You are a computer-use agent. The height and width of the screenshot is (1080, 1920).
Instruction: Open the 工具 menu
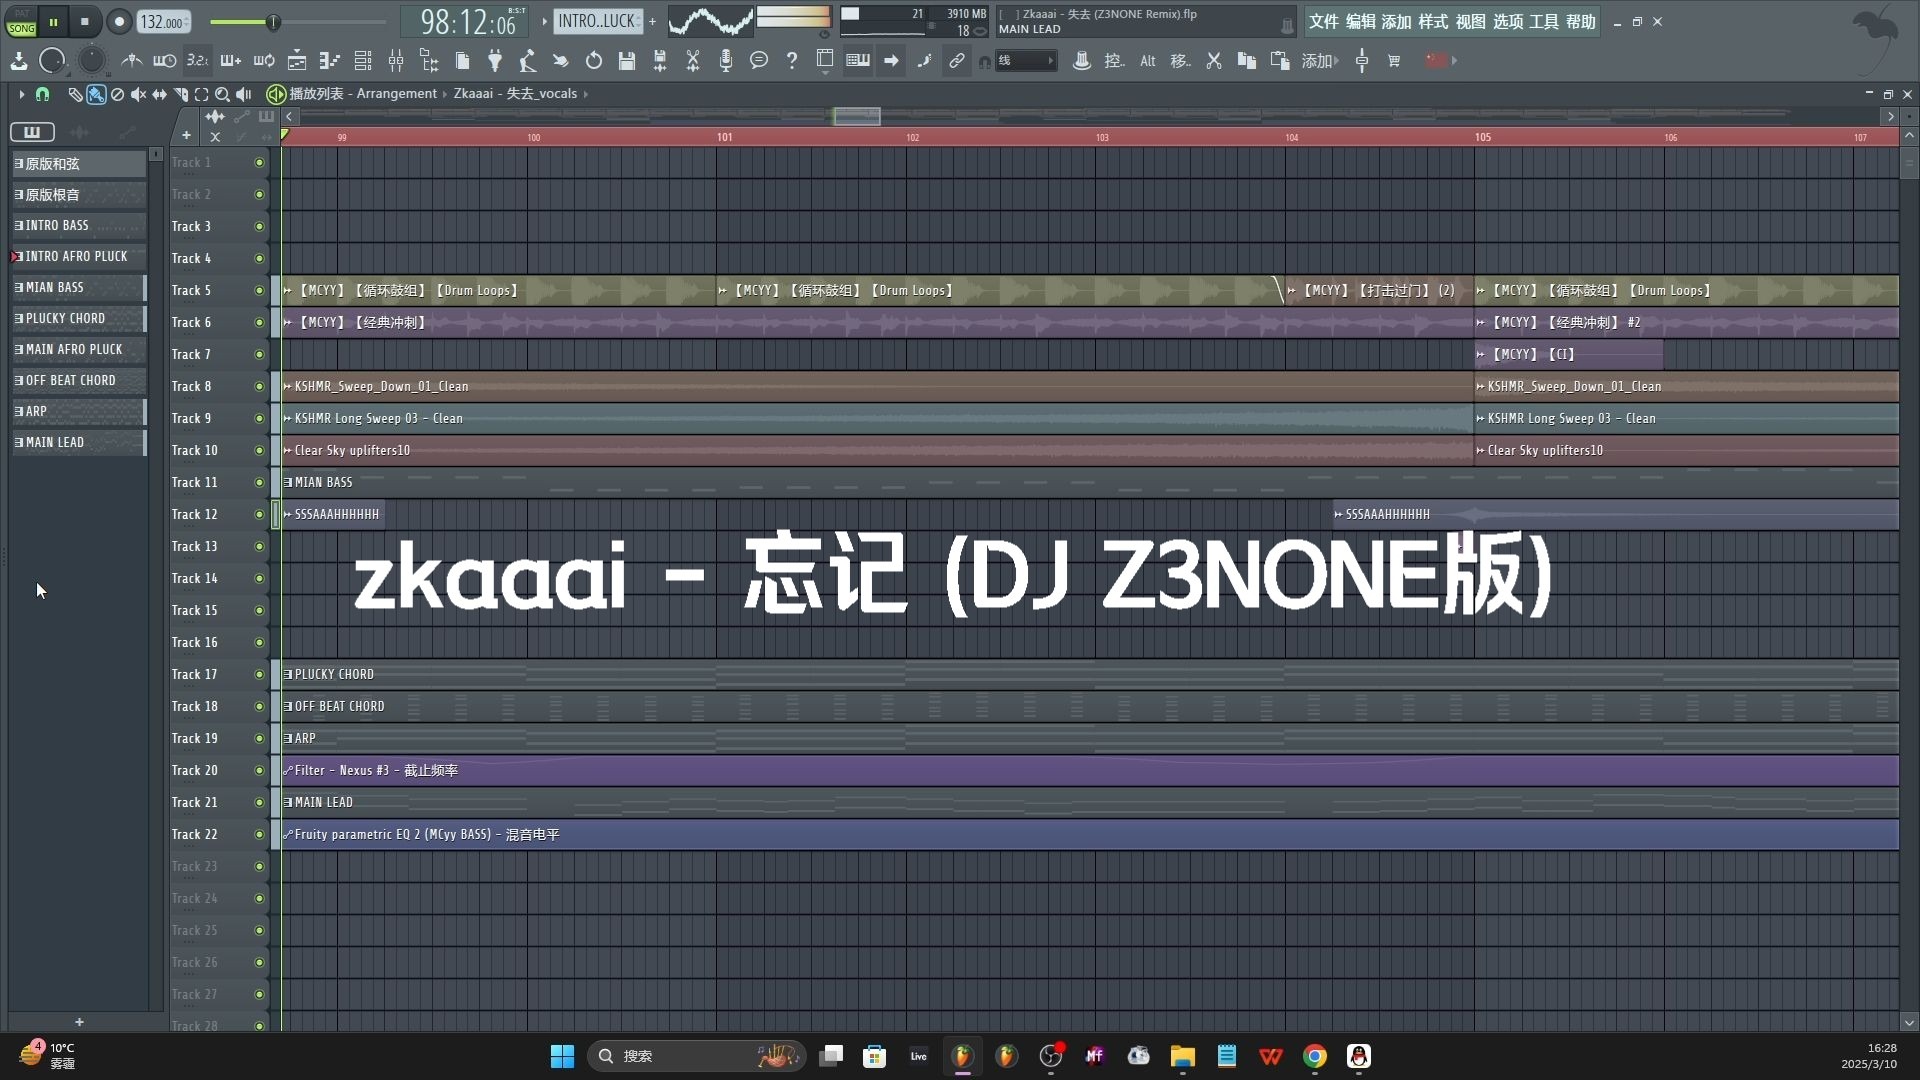[x=1543, y=21]
